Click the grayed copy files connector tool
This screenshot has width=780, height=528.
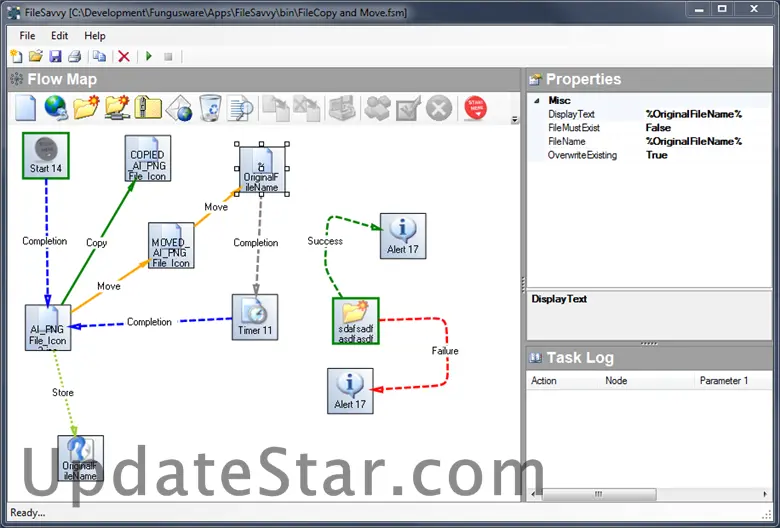[276, 107]
